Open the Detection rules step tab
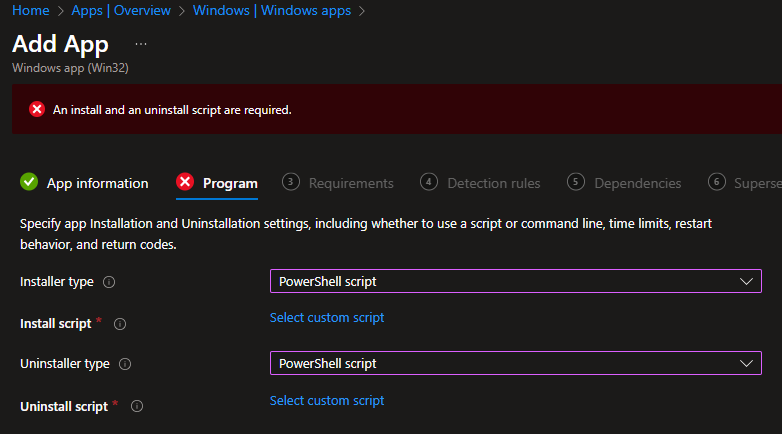The width and height of the screenshot is (782, 434). (493, 183)
